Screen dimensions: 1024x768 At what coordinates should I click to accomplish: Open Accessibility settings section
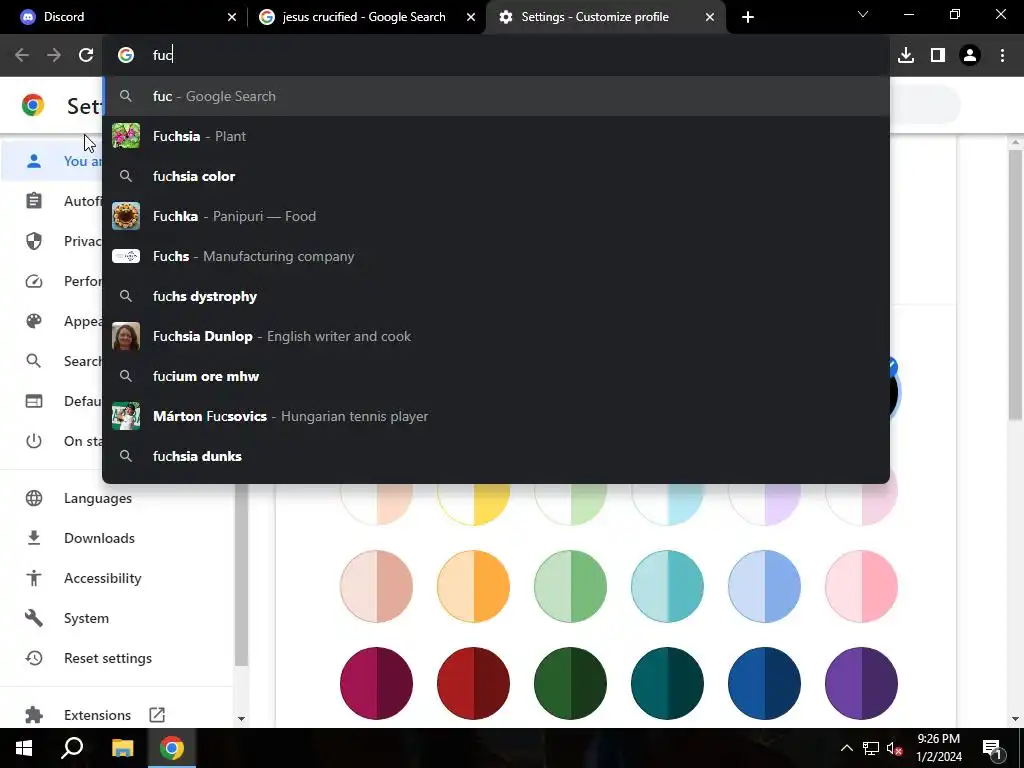[x=103, y=578]
